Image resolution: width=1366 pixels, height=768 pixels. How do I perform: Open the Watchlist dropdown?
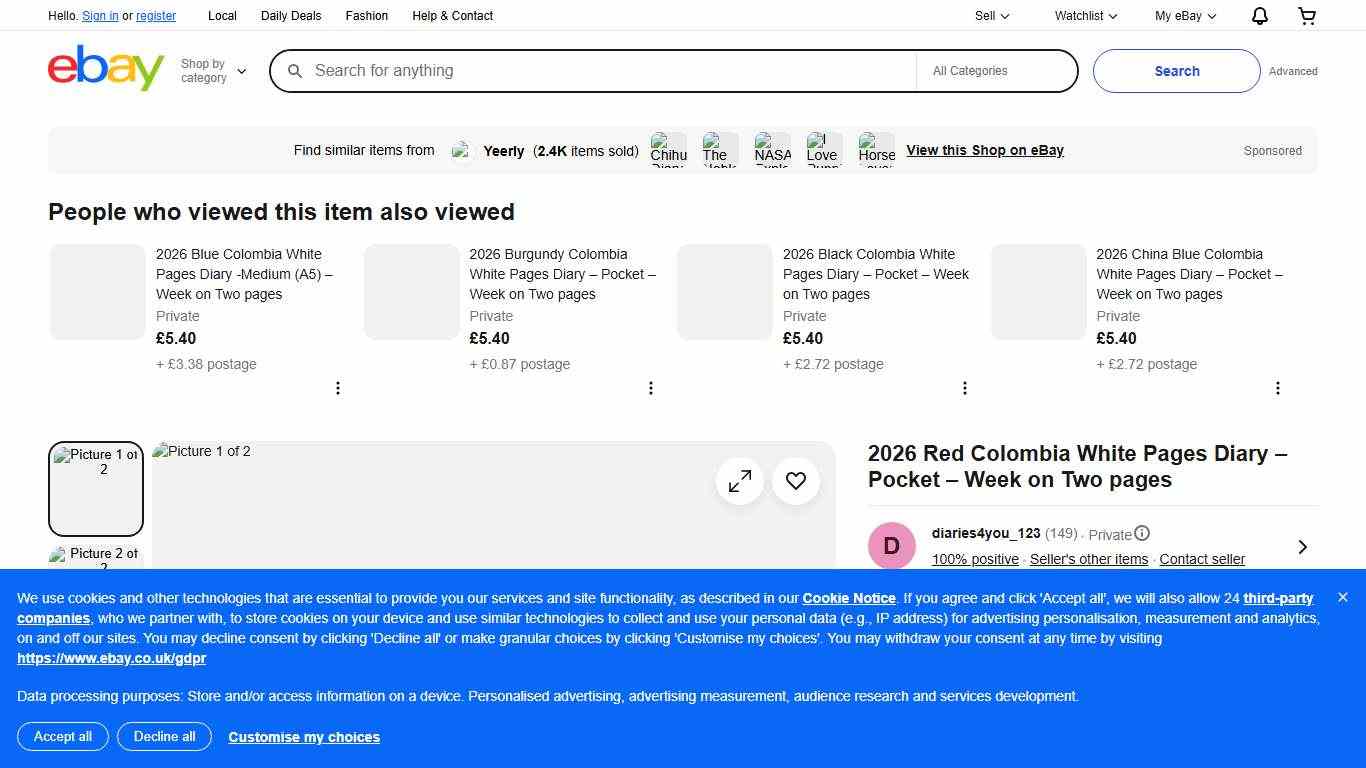(x=1085, y=16)
